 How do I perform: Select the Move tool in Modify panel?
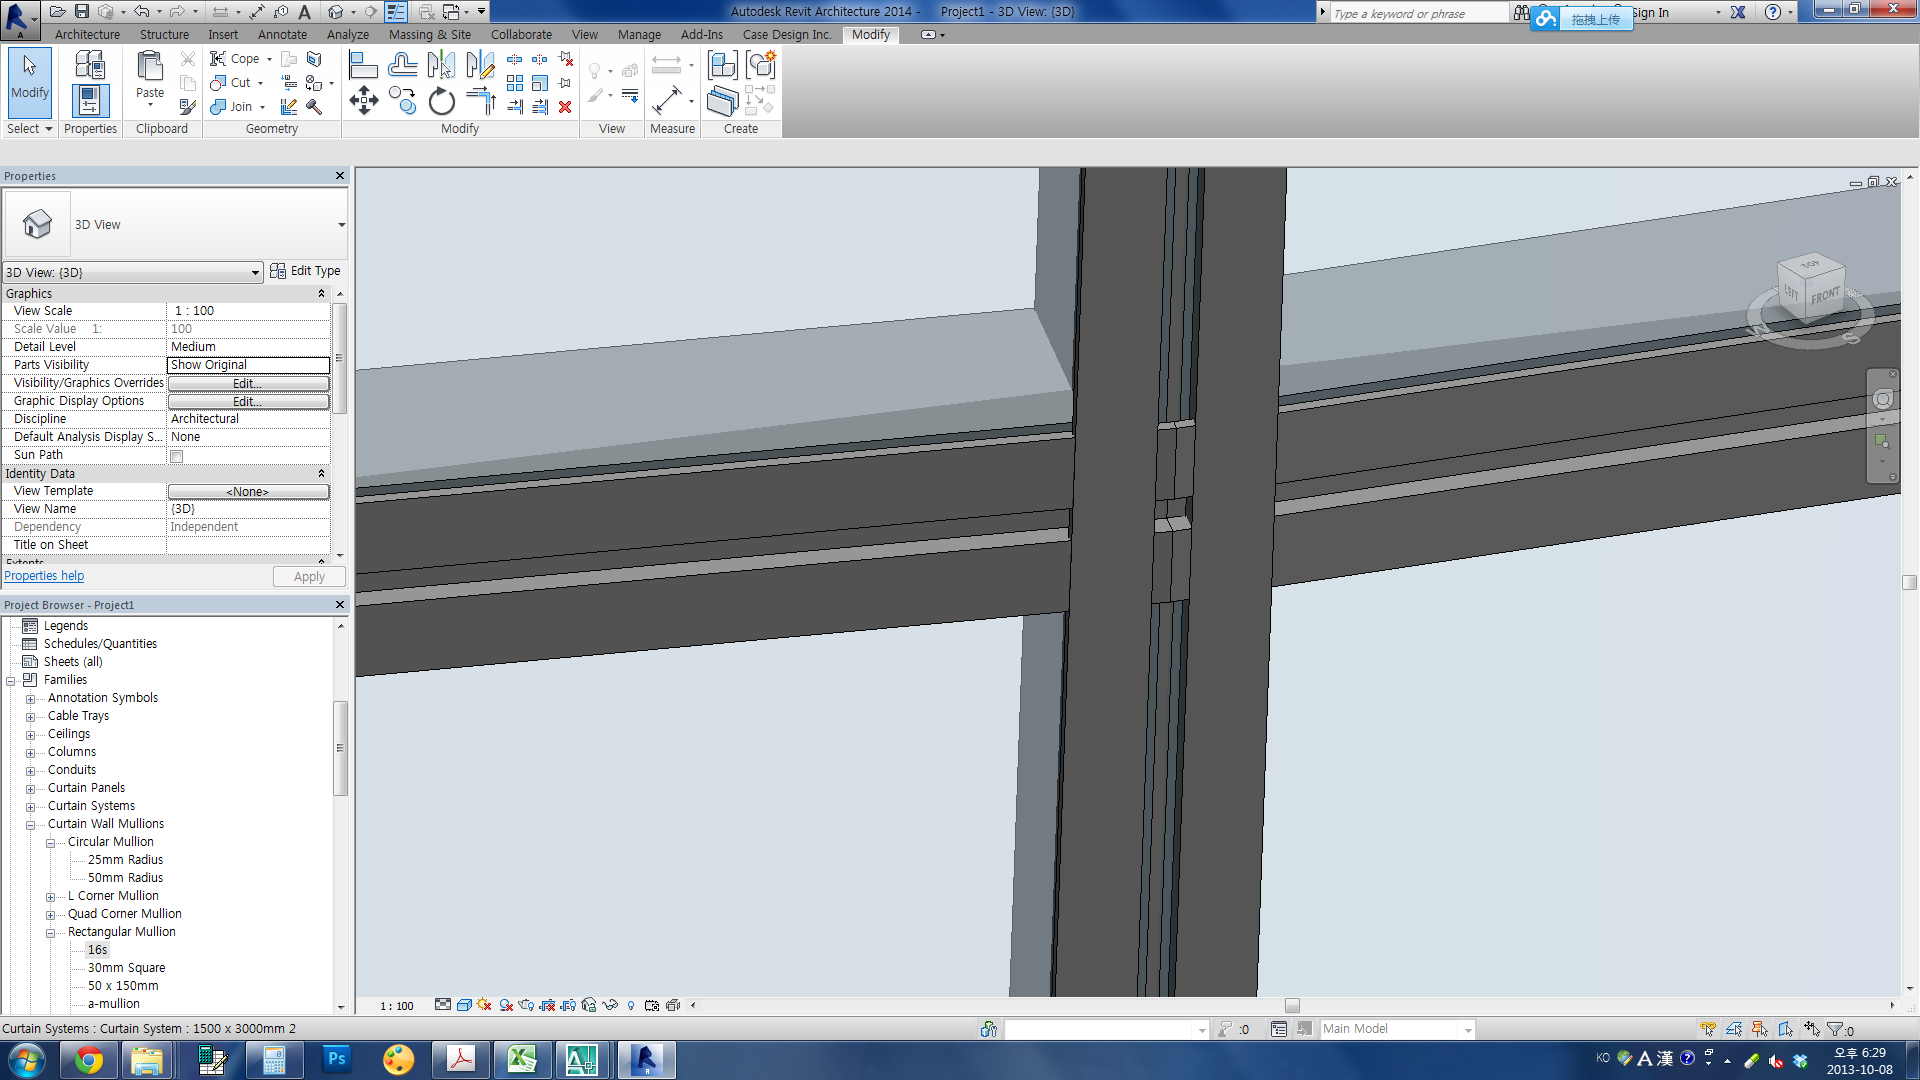pos(363,101)
